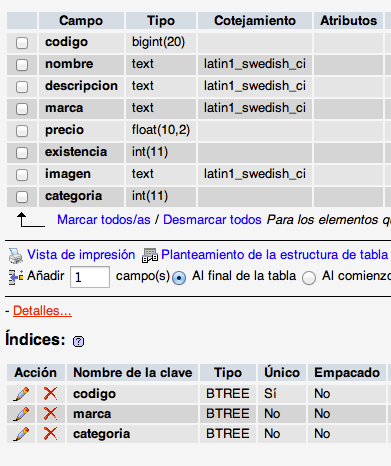Click the Campo column header
This screenshot has width=391, height=466.
(81, 21)
